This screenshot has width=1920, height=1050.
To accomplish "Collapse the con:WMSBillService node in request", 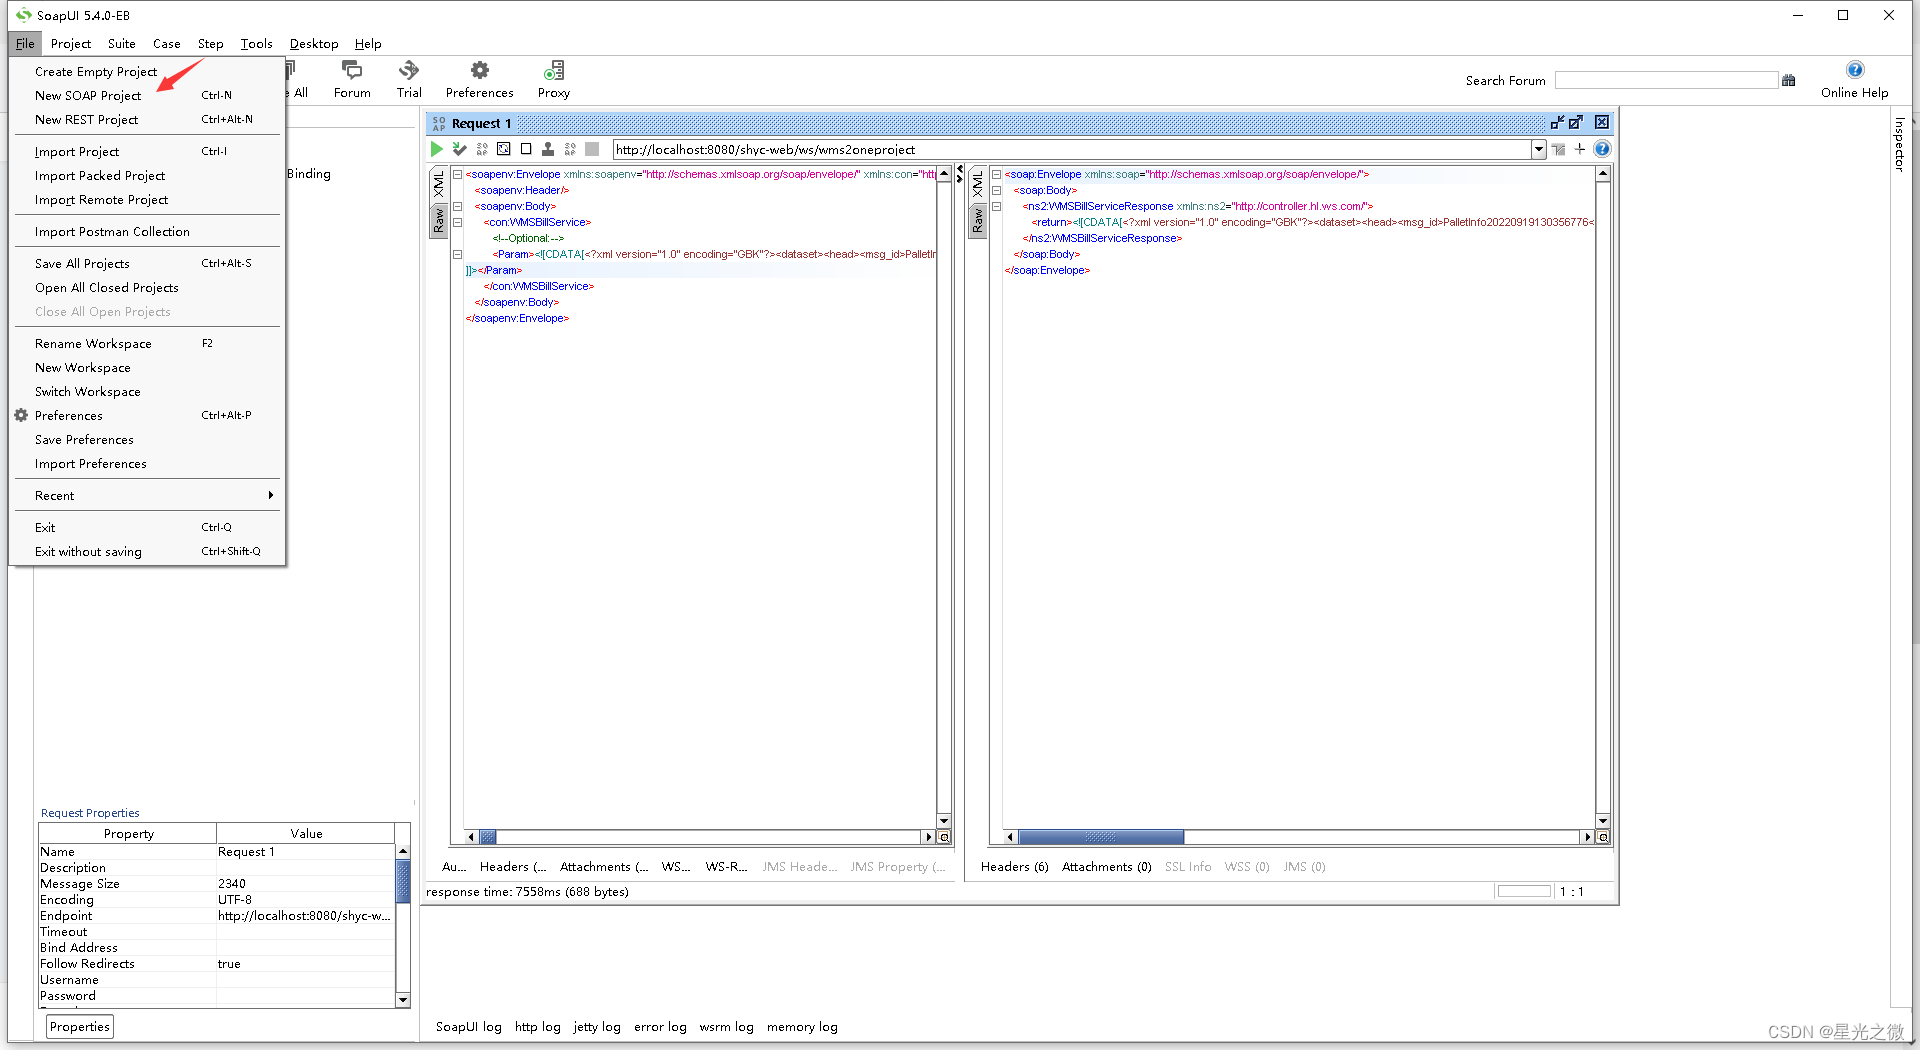I will [x=457, y=222].
